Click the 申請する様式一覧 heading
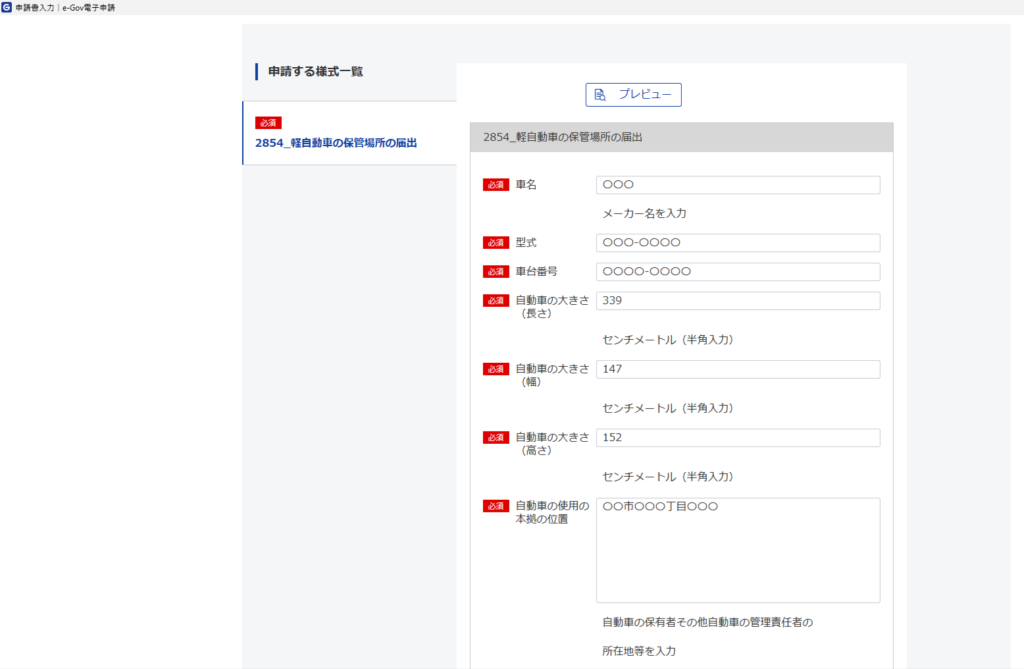Screen dimensions: 1024x669 315,72
